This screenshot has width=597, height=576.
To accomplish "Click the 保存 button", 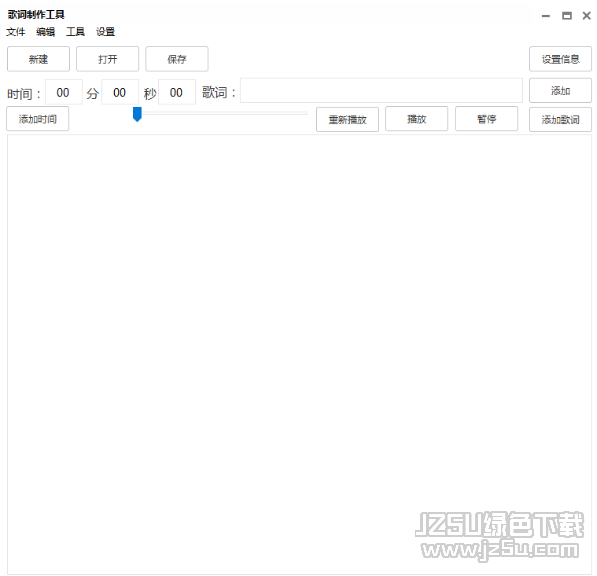I will click(177, 59).
